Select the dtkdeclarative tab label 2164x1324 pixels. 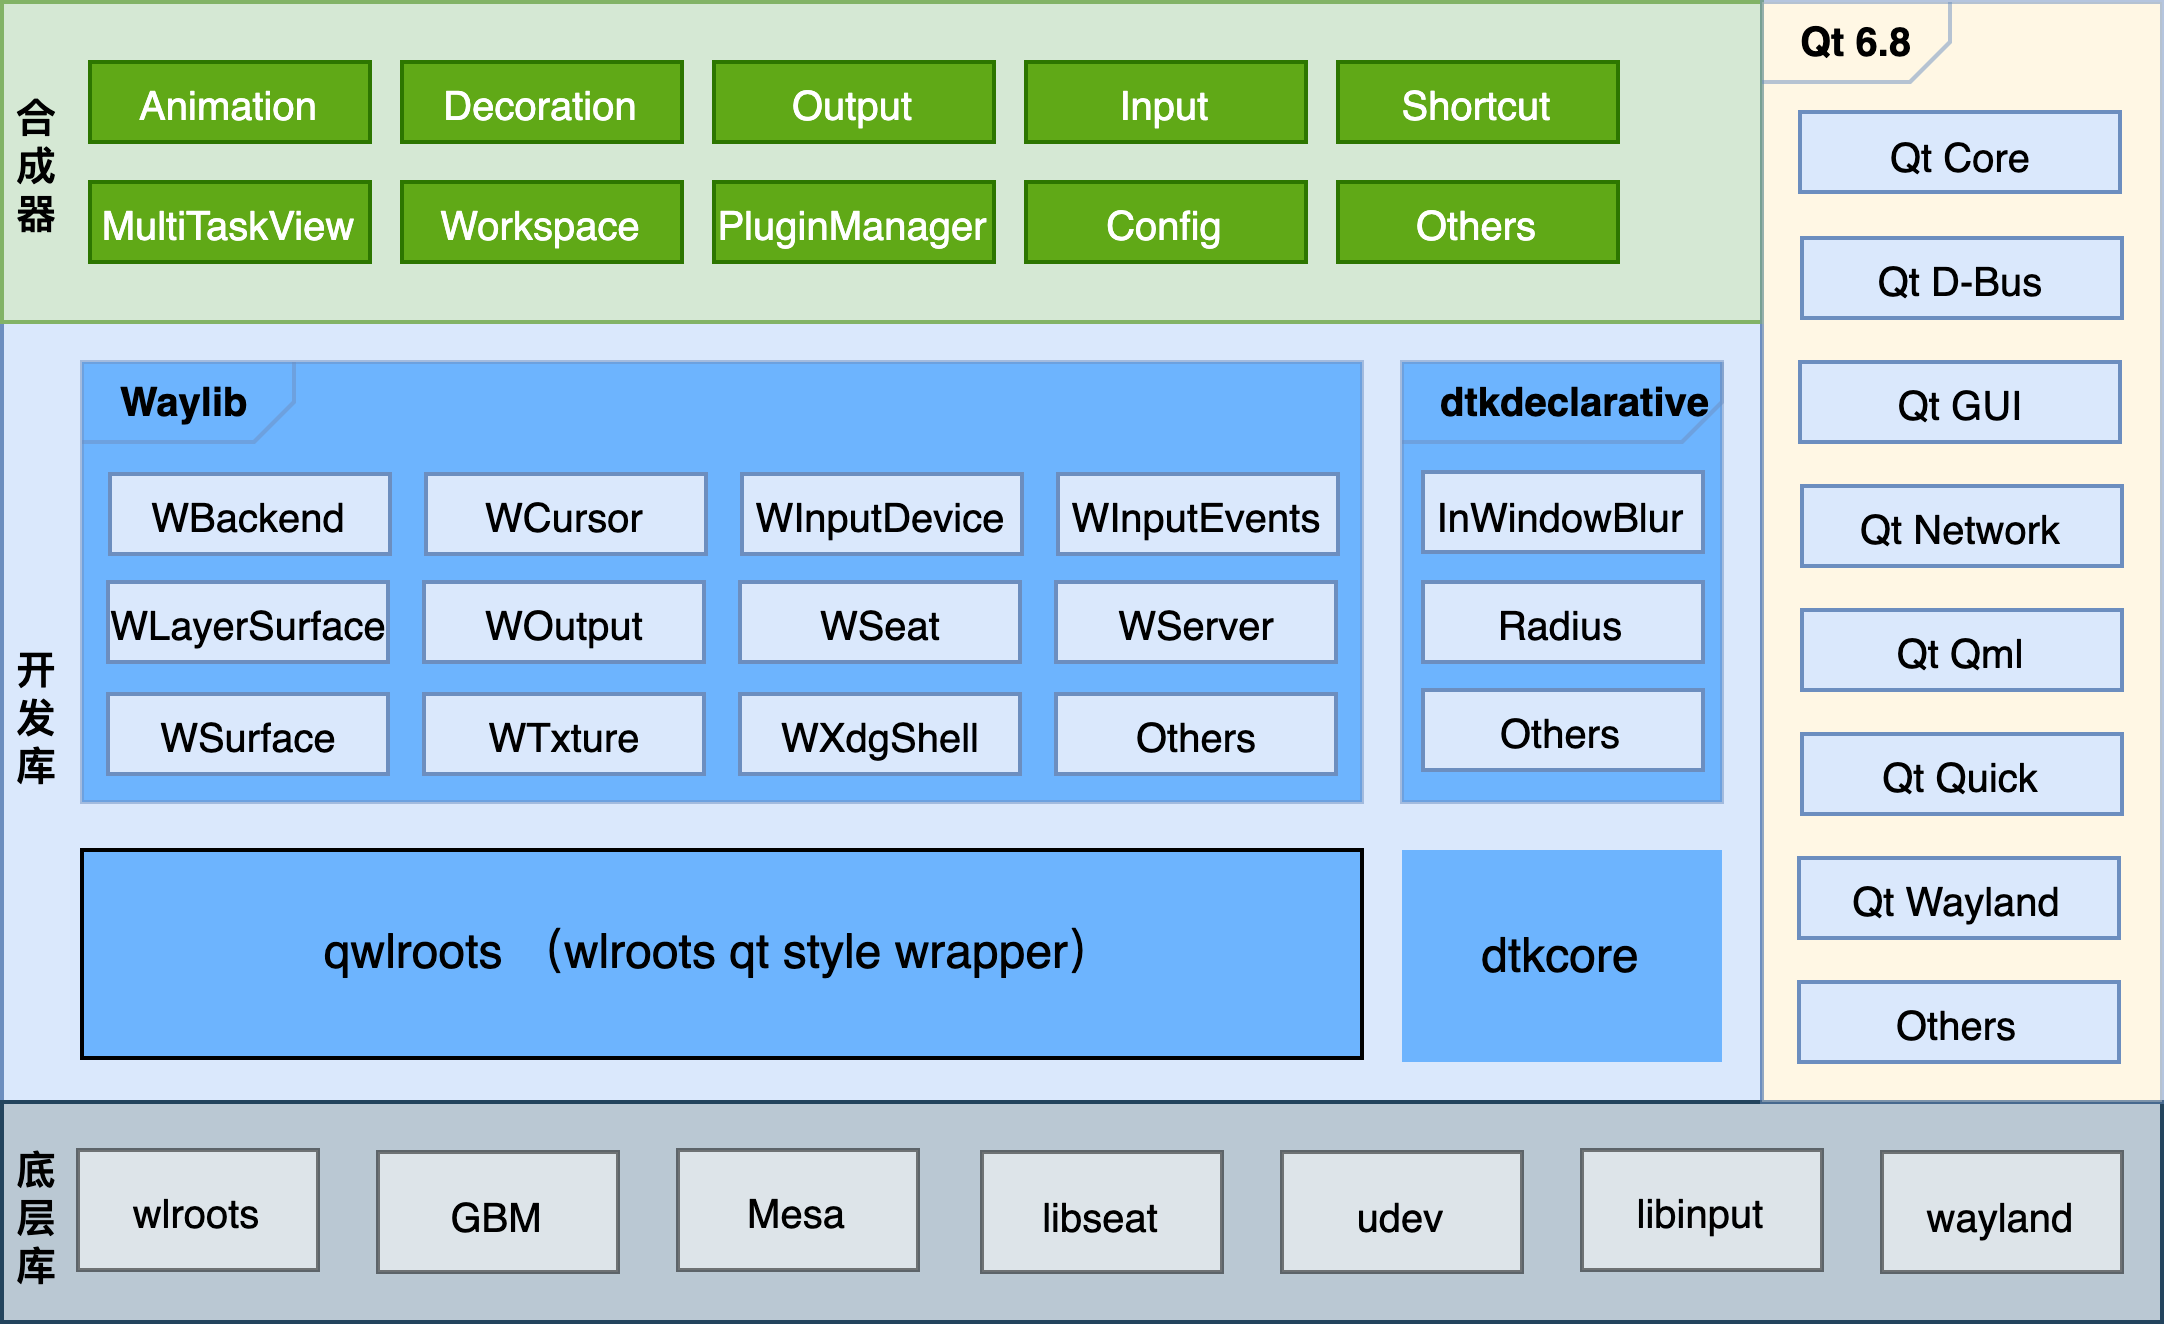click(1573, 402)
